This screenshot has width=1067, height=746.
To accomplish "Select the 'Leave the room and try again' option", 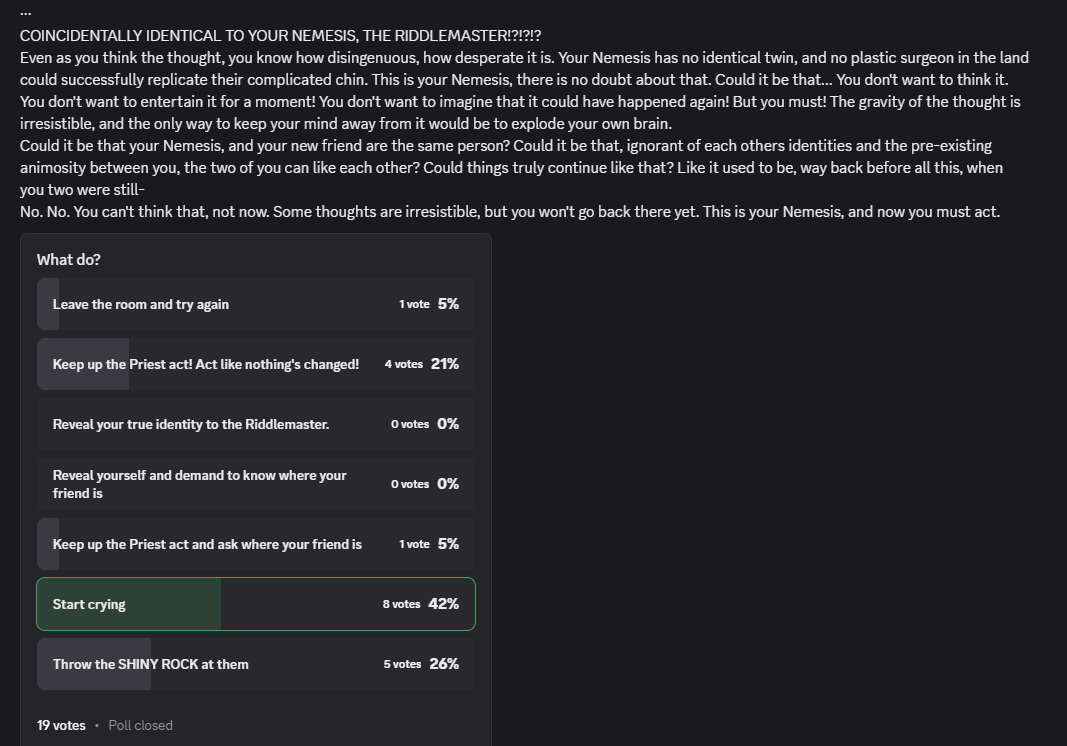I will coord(256,304).
